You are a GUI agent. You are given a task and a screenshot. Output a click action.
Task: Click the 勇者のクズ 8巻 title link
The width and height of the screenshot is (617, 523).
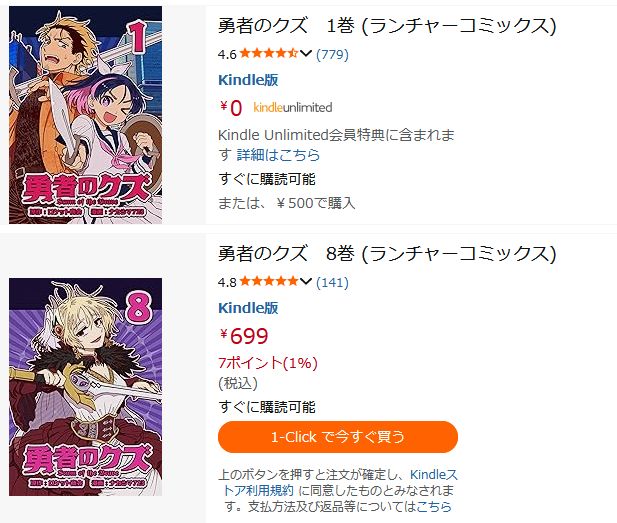pyautogui.click(x=387, y=254)
